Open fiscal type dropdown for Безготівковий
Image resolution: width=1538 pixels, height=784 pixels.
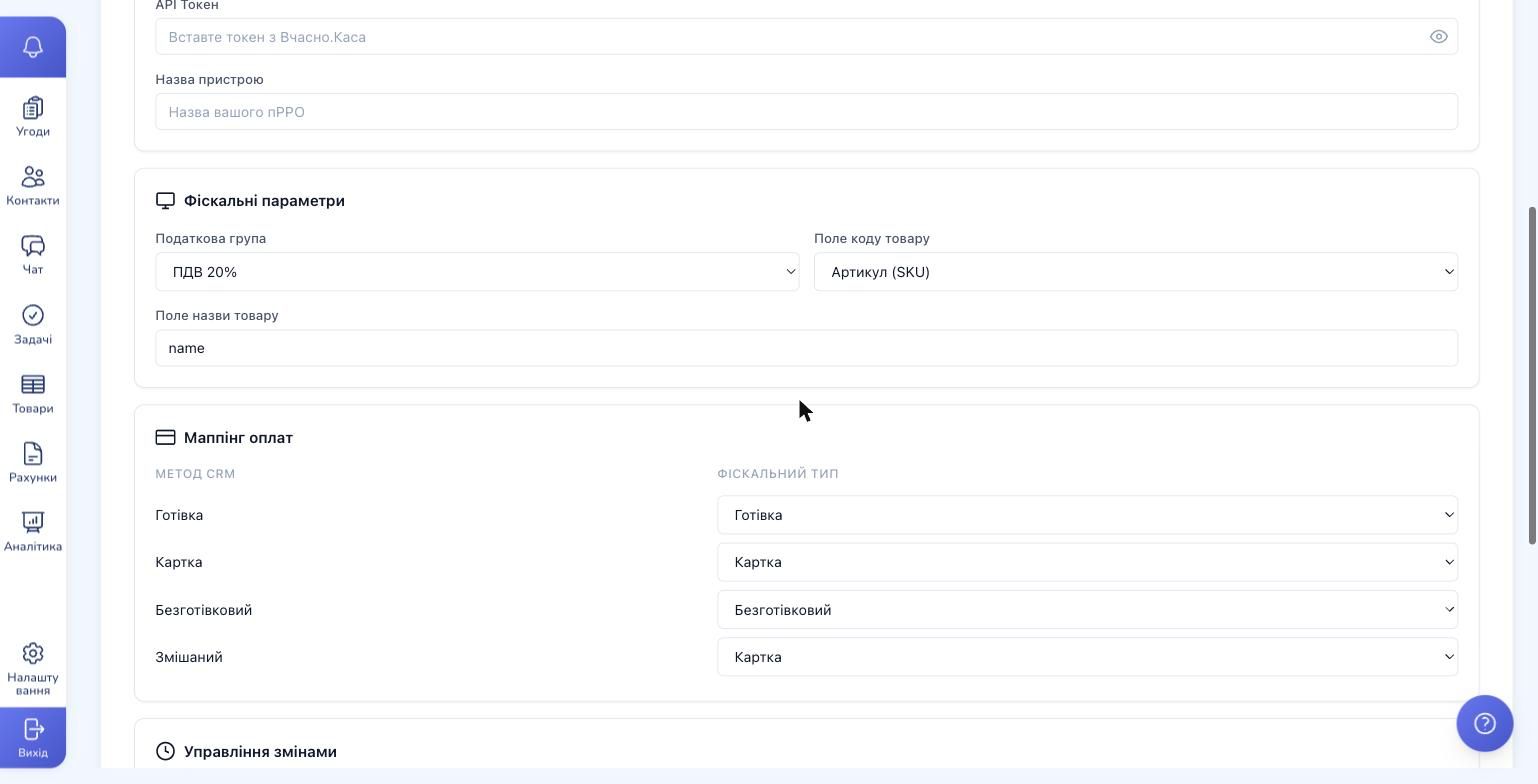point(1087,610)
